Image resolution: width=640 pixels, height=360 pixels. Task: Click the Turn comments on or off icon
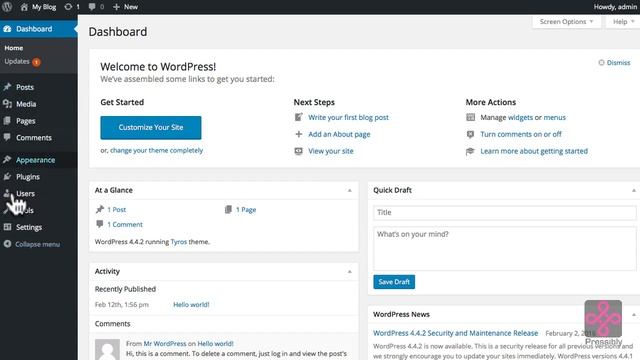click(x=471, y=134)
